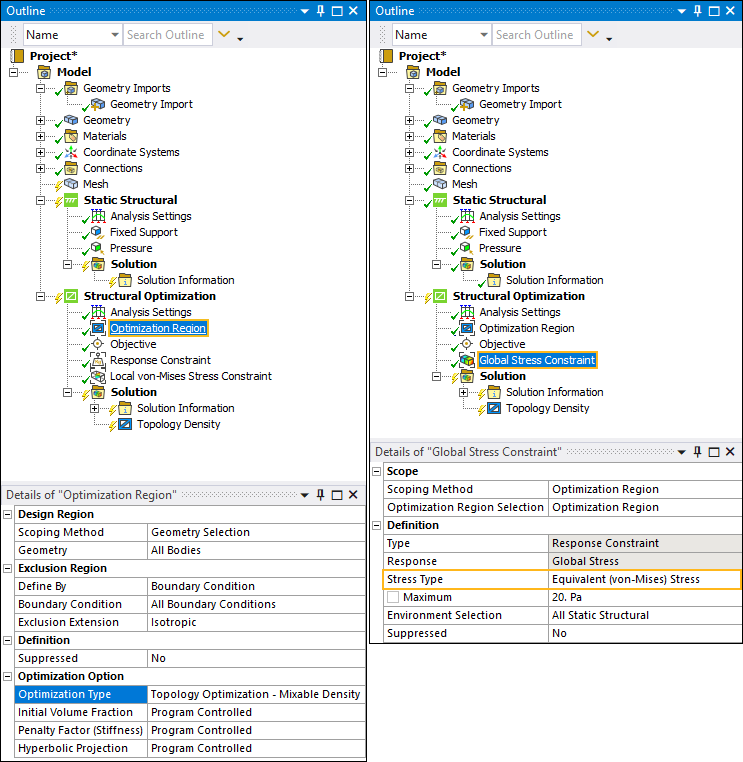Open the left Outline panel options menu arrow
The image size is (743, 762).
click(305, 10)
